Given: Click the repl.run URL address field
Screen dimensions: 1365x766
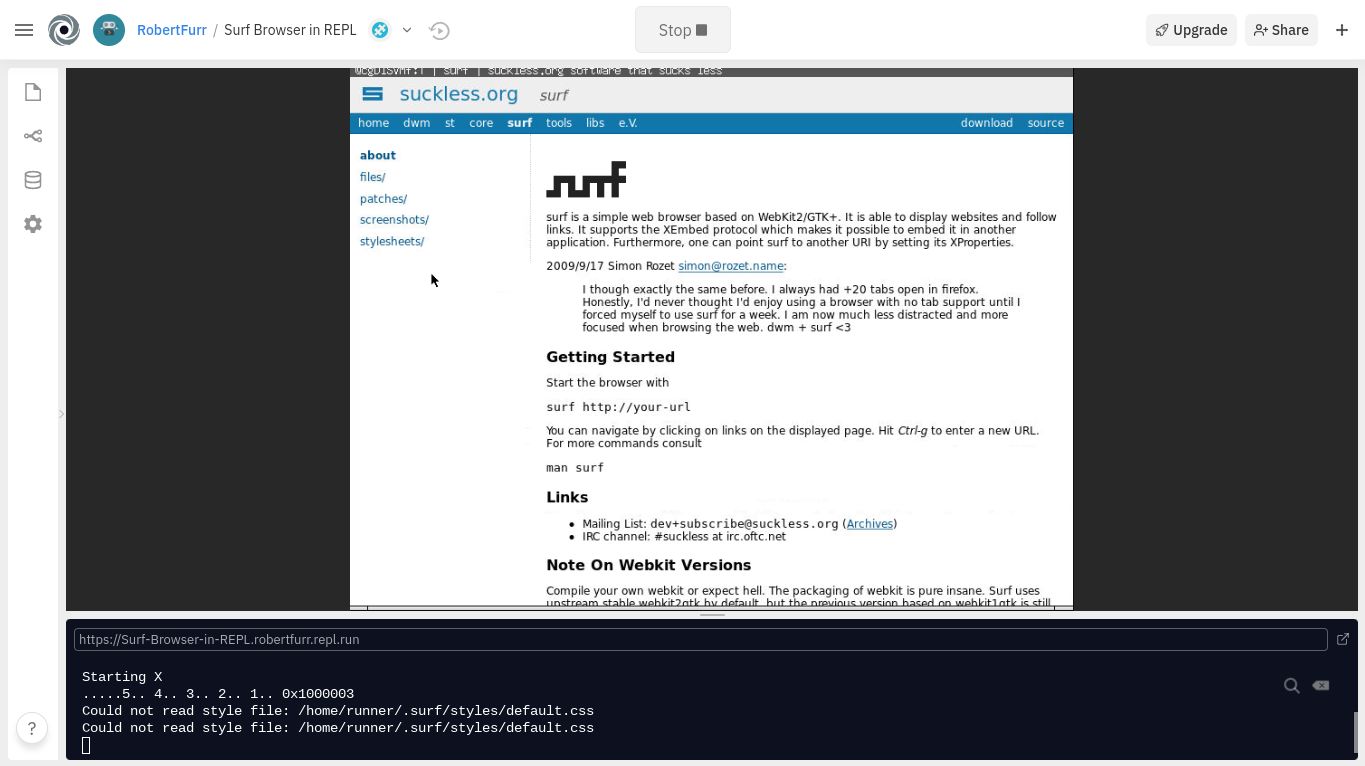Looking at the screenshot, I should click(x=700, y=639).
